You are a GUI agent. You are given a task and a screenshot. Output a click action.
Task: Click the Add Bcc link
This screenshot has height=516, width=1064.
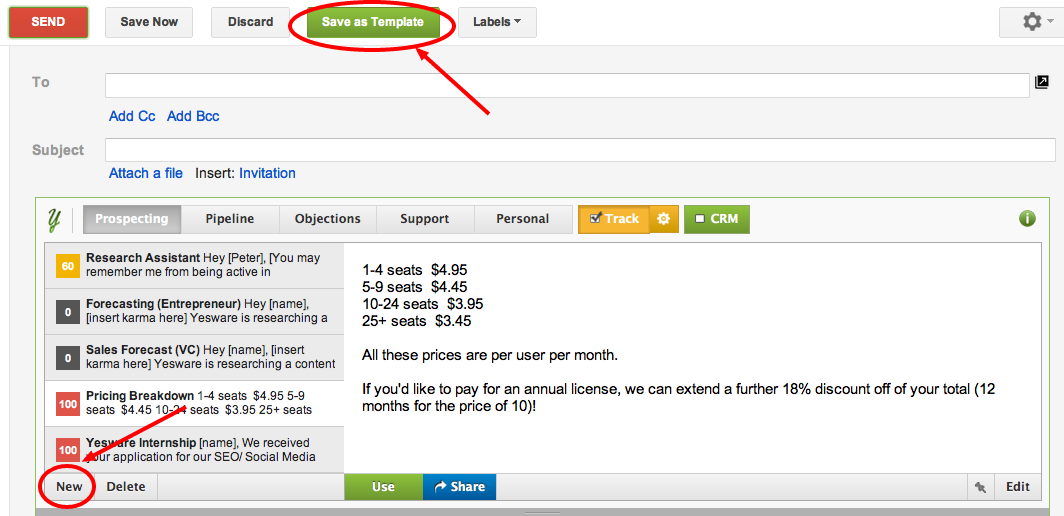193,116
